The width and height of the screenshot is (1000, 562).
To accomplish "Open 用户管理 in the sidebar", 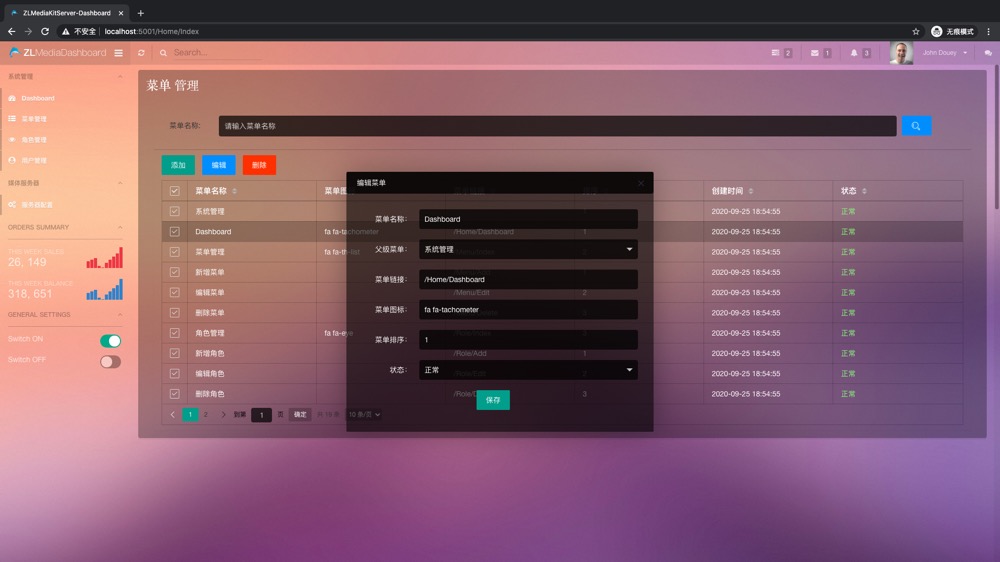I will coord(34,161).
